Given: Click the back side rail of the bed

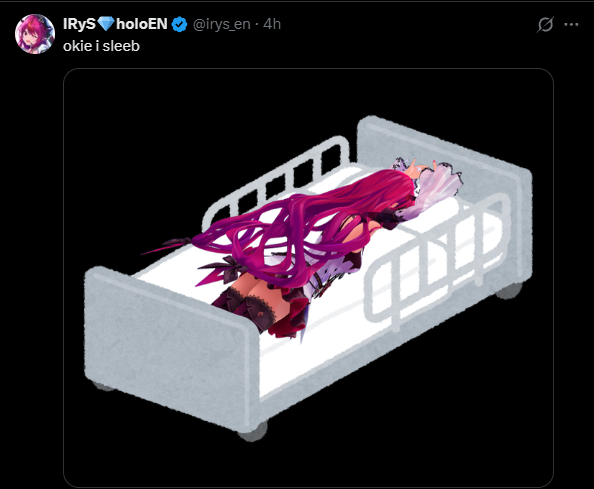Looking at the screenshot, I should 277,182.
